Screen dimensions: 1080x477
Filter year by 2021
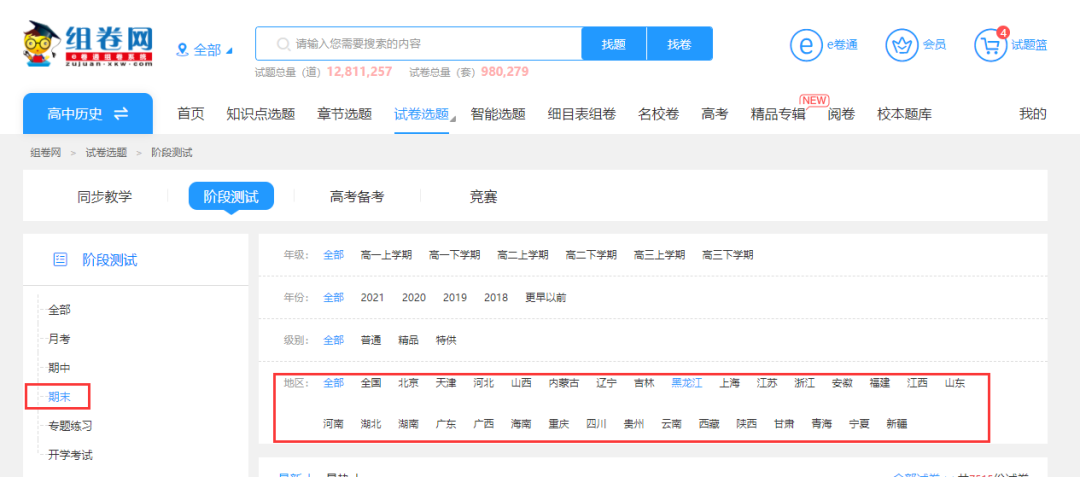[x=372, y=297]
